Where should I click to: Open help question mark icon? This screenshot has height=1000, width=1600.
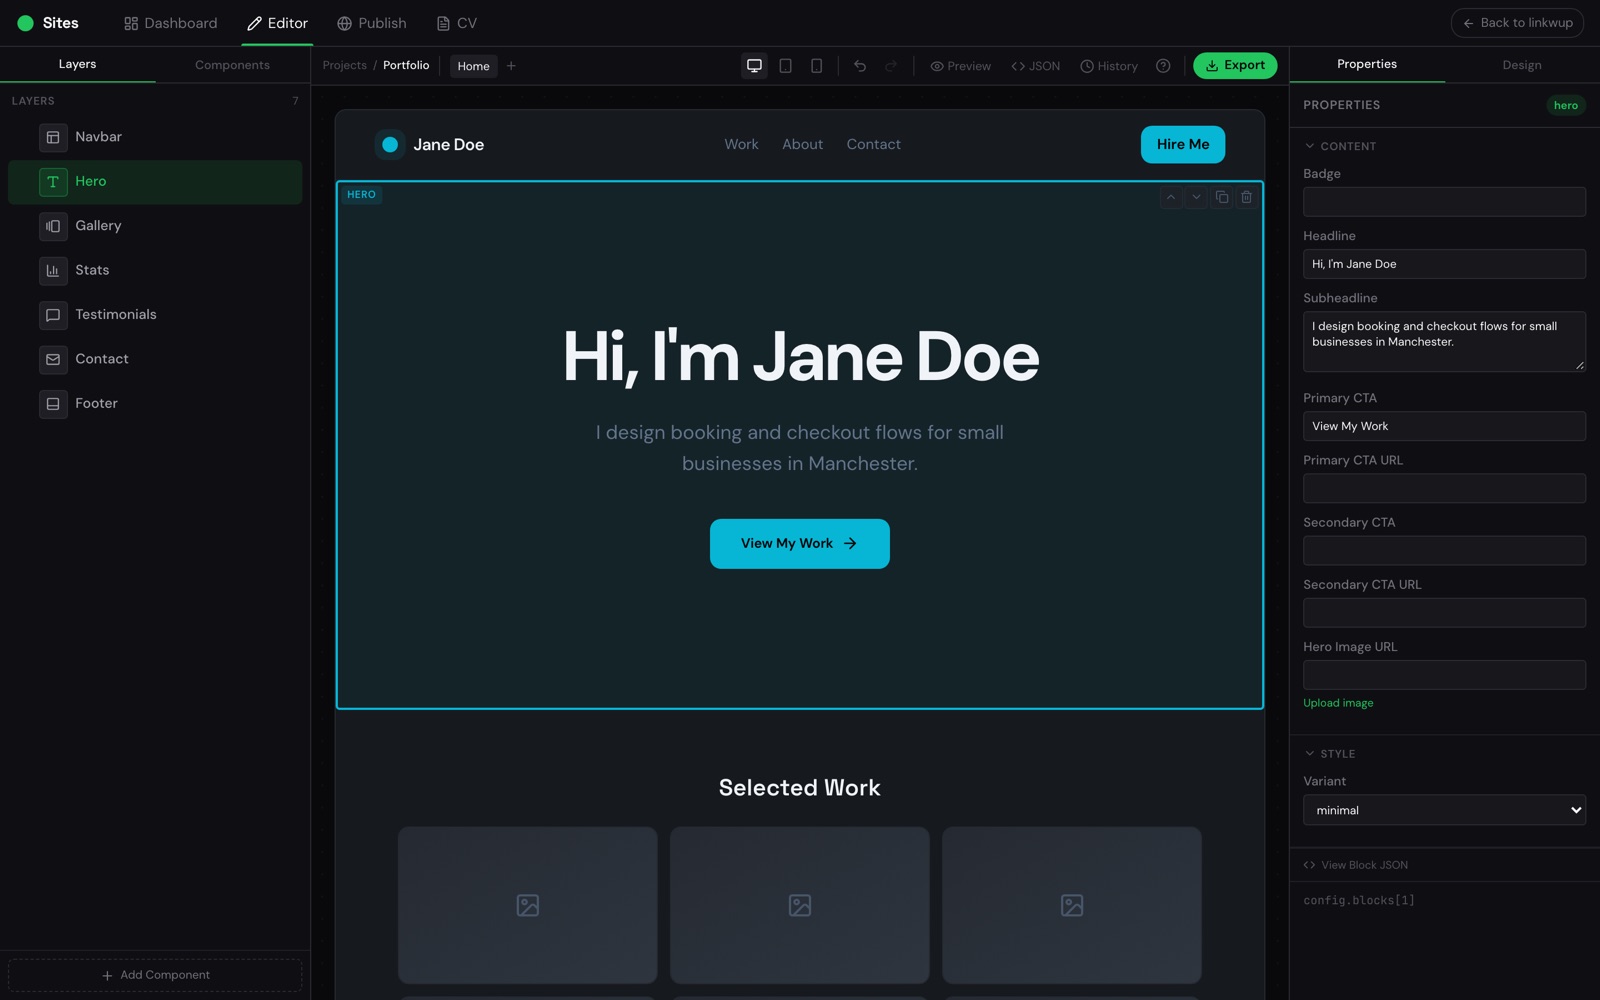pyautogui.click(x=1163, y=66)
